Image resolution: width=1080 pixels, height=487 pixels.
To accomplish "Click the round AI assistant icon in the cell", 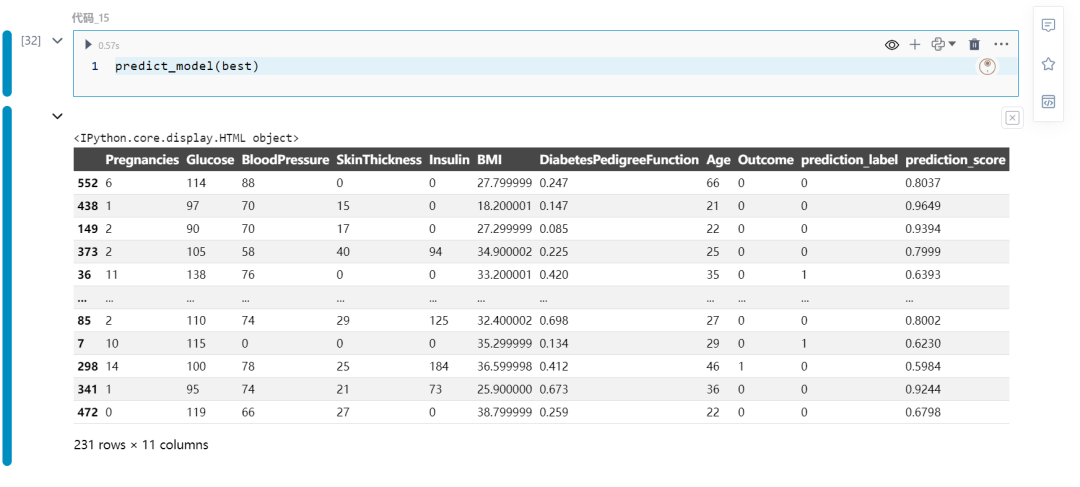I will pos(987,67).
